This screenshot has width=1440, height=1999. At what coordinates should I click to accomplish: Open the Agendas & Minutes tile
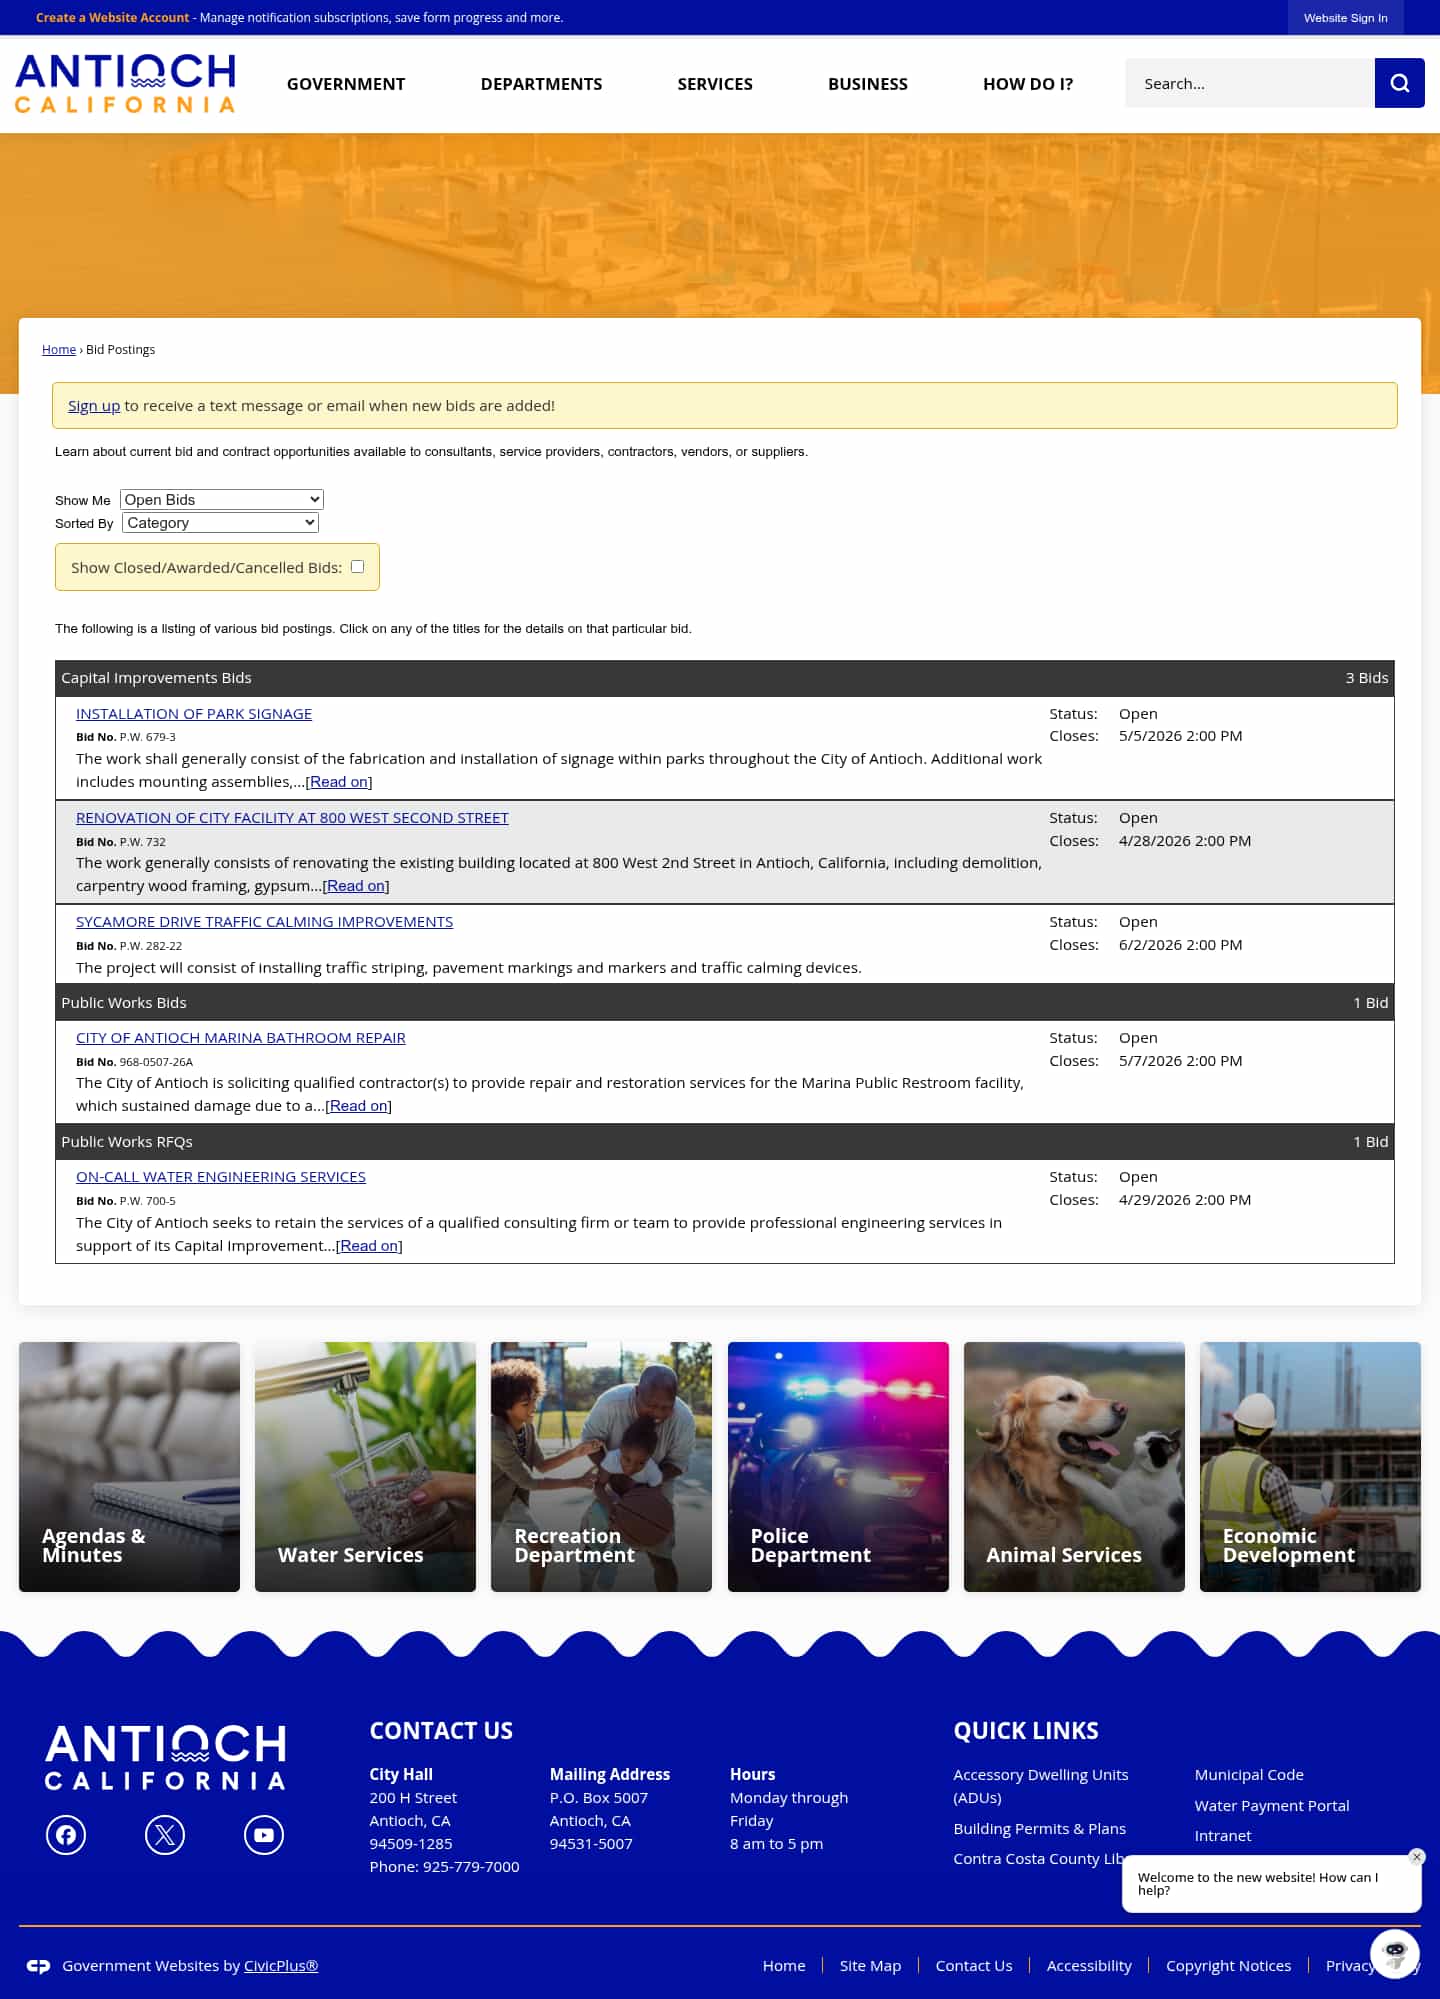tap(129, 1466)
